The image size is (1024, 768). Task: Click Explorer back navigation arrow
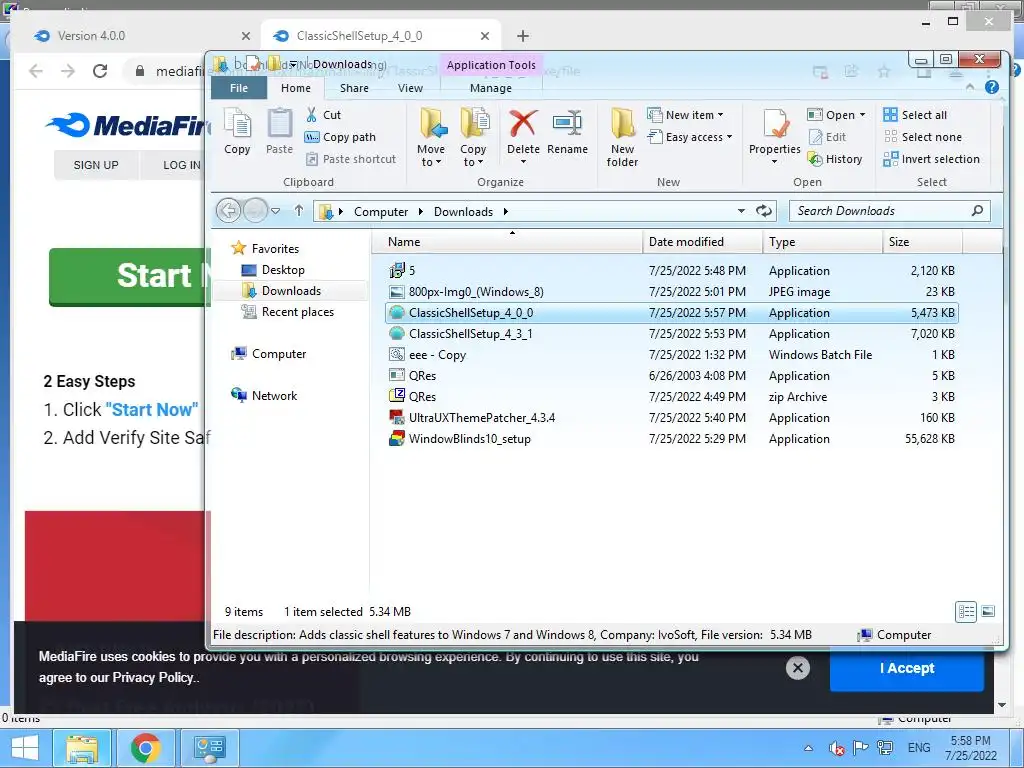[229, 211]
